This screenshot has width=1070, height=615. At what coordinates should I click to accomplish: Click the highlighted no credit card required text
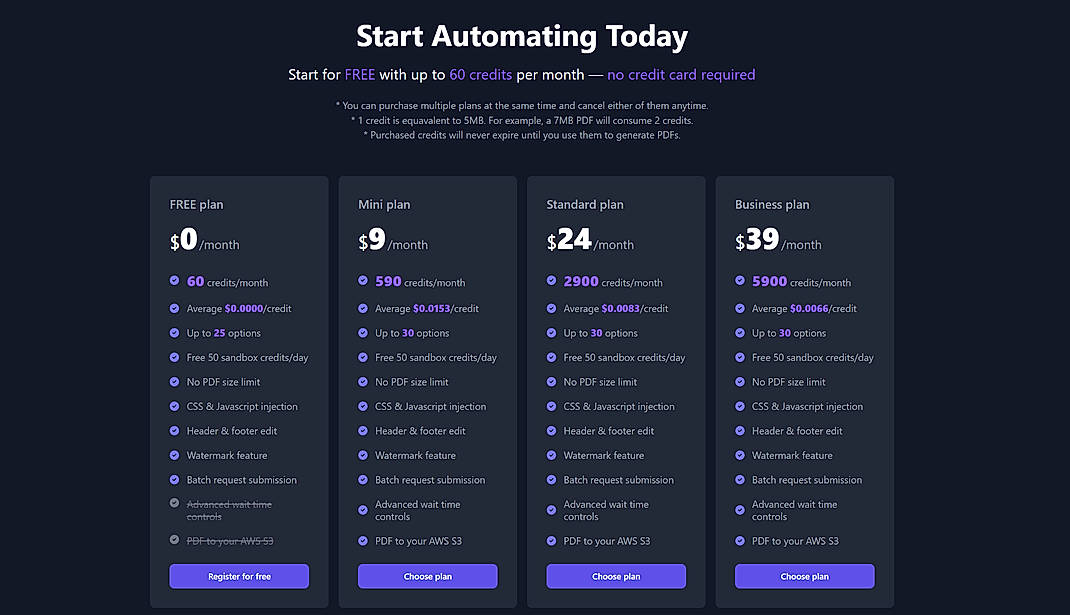point(681,74)
